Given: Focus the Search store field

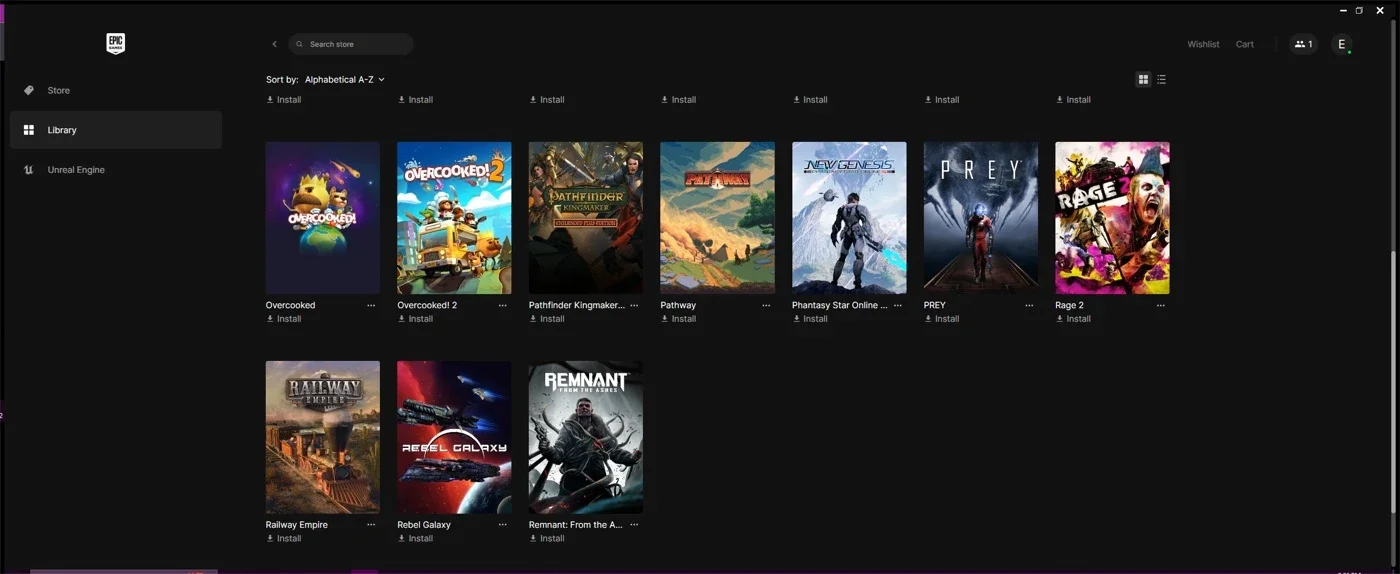Looking at the screenshot, I should coord(351,44).
